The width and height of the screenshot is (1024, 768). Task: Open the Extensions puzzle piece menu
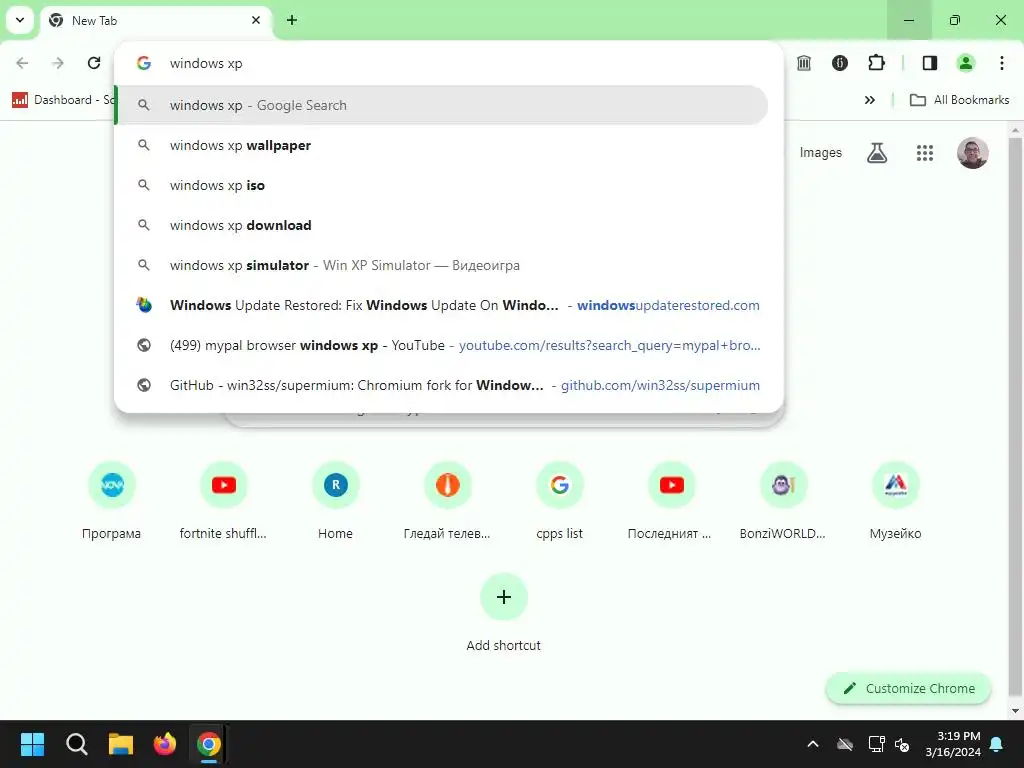[x=876, y=63]
